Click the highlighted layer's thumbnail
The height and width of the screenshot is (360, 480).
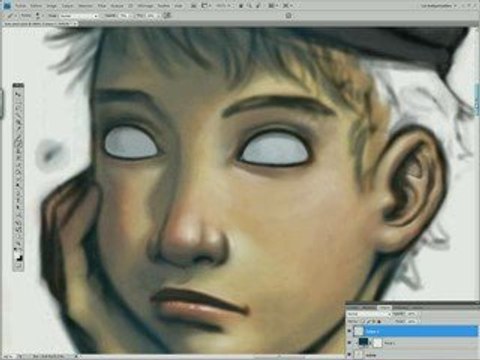pos(359,331)
